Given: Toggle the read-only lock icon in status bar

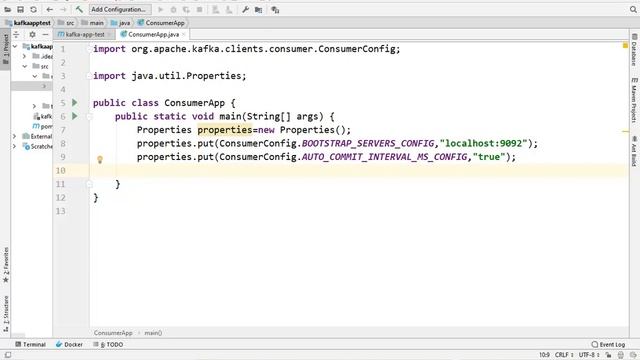Looking at the screenshot, I should click(608, 355).
